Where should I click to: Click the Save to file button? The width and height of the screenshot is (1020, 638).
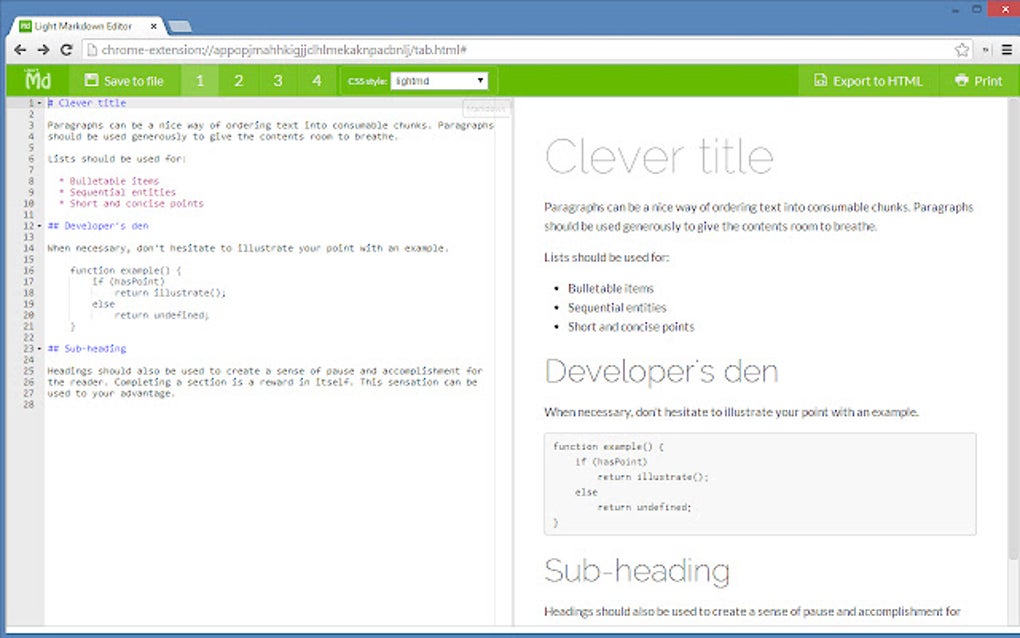124,80
